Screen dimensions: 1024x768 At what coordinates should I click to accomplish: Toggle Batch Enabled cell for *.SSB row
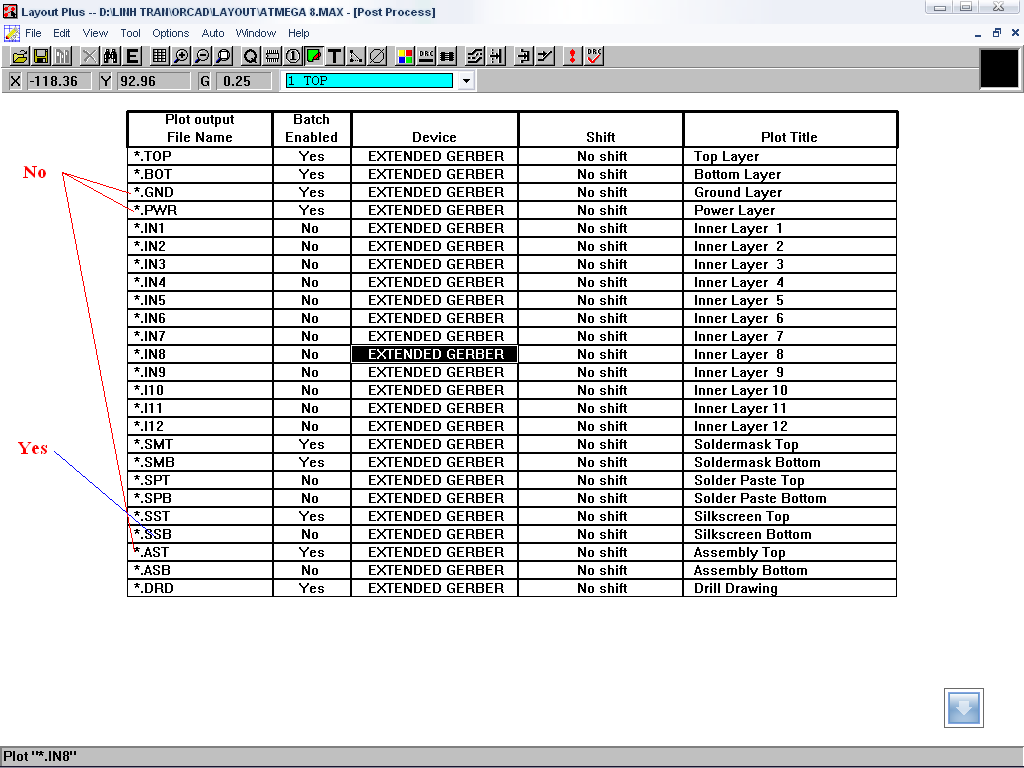coord(312,534)
